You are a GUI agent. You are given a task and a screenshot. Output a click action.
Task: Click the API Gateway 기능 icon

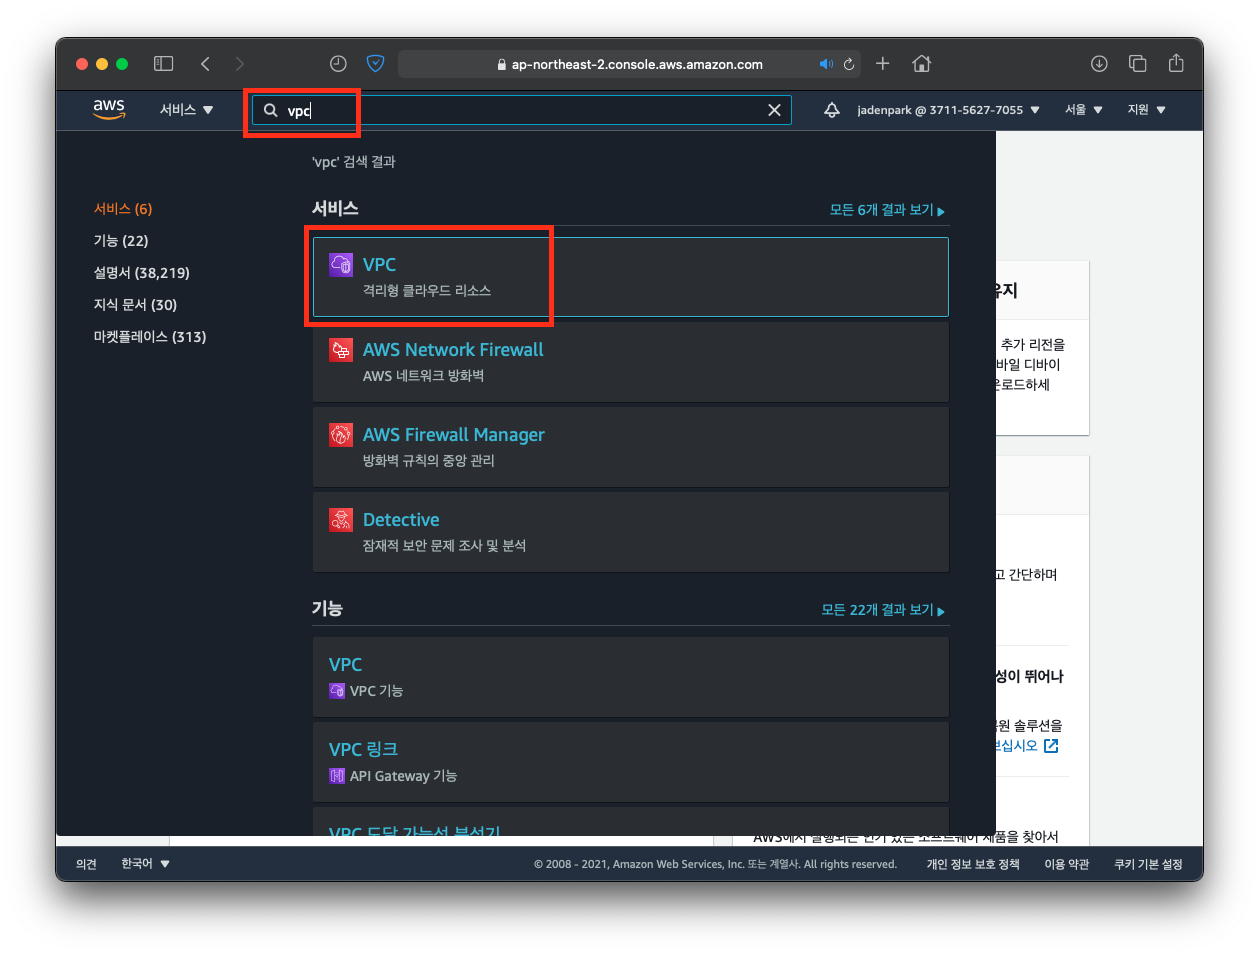coord(337,776)
